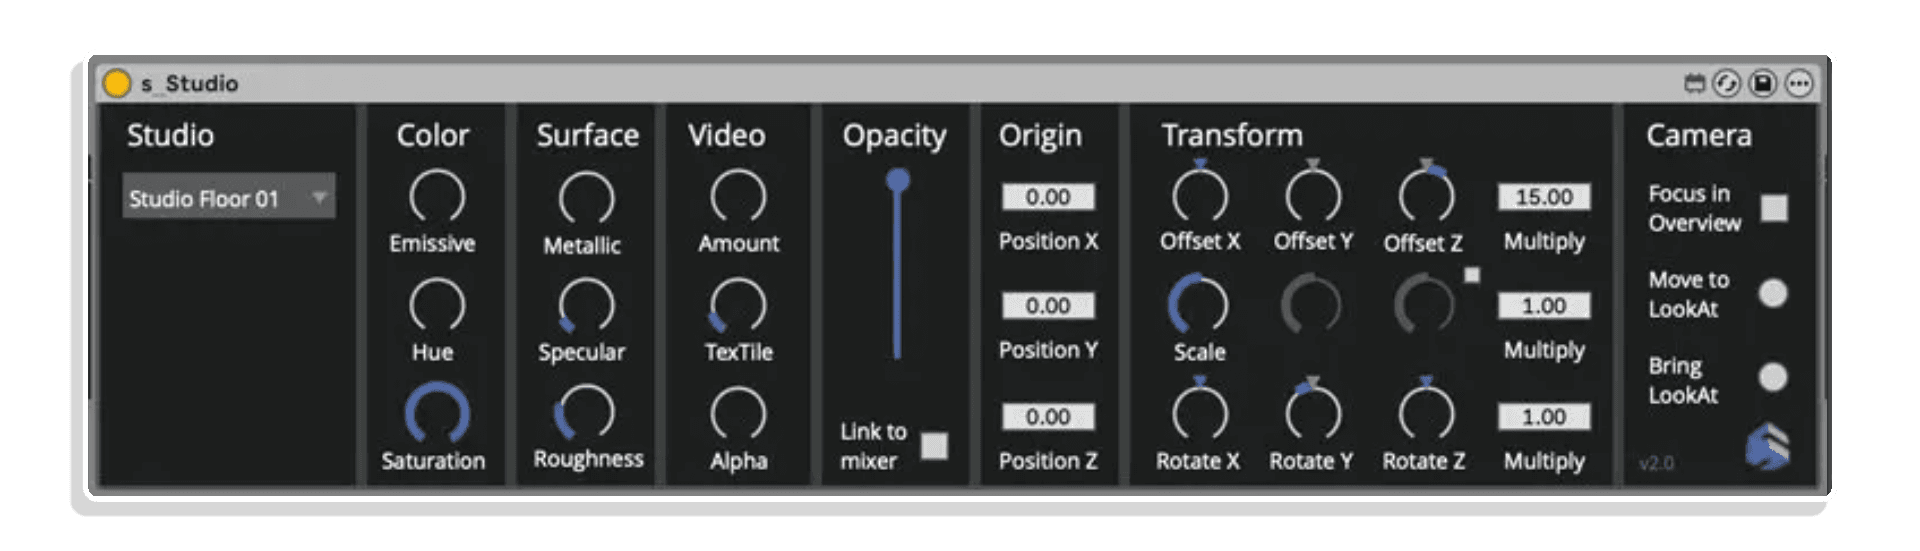Image resolution: width=1920 pixels, height=551 pixels.
Task: Click the TexTile knob
Action: (x=738, y=305)
